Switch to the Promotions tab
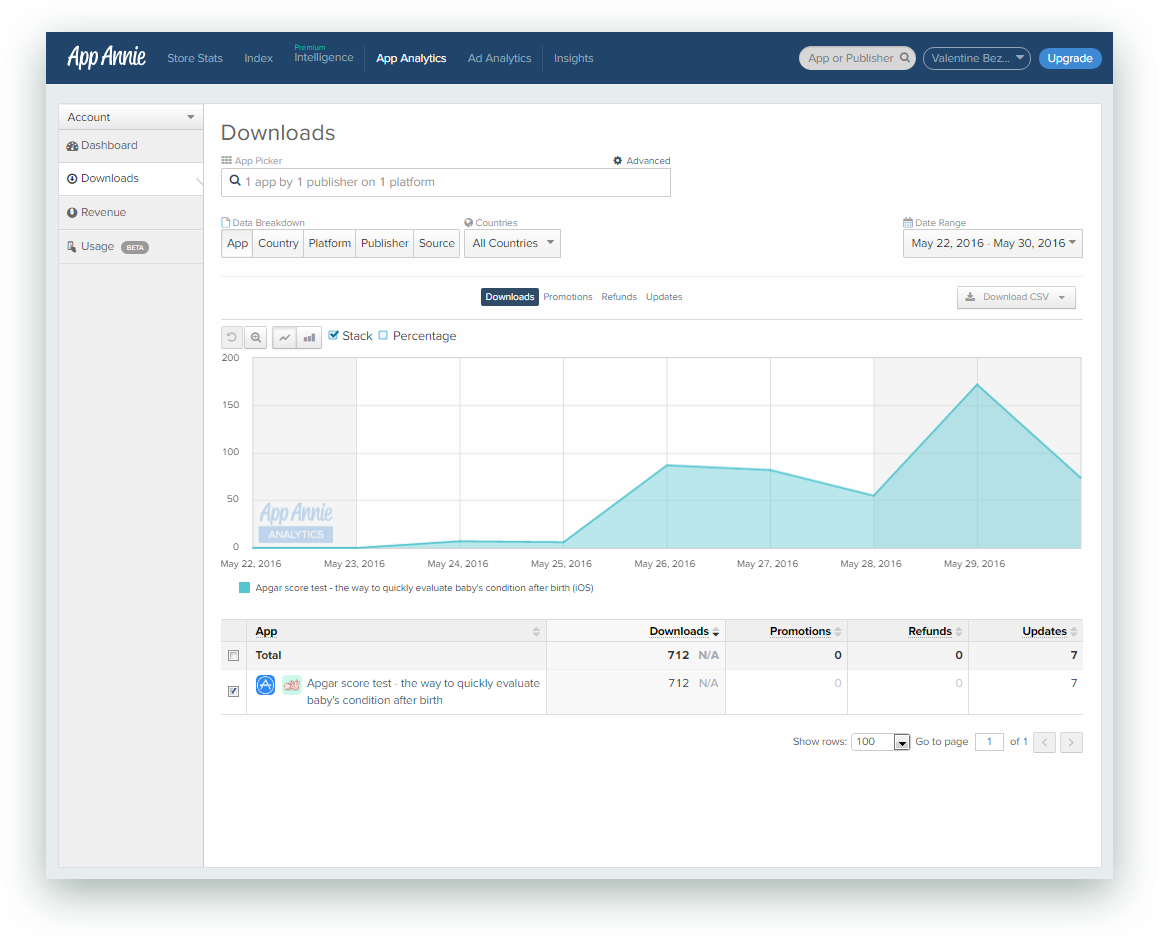This screenshot has height=939, width=1159. click(568, 297)
